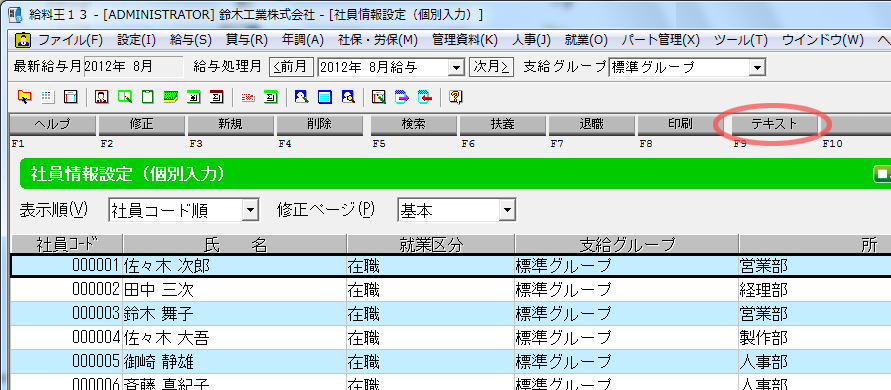Screen dimensions: 891x390
Task: Click the calendar with pink right-arrow icon
Action: 402,97
